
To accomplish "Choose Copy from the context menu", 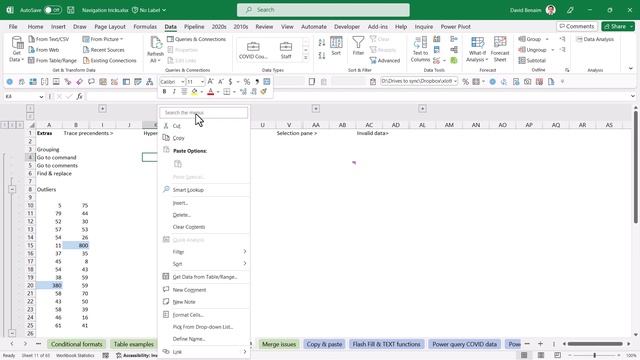I will point(205,138).
